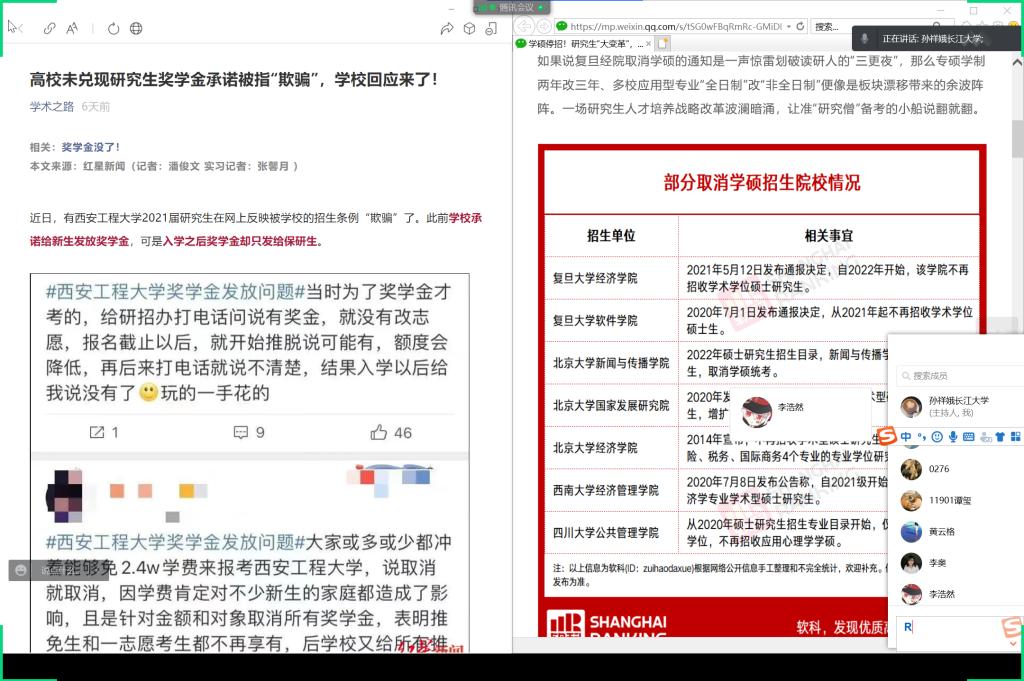Click the Sogou emoji smiley icon
The width and height of the screenshot is (1024, 681).
pos(937,437)
